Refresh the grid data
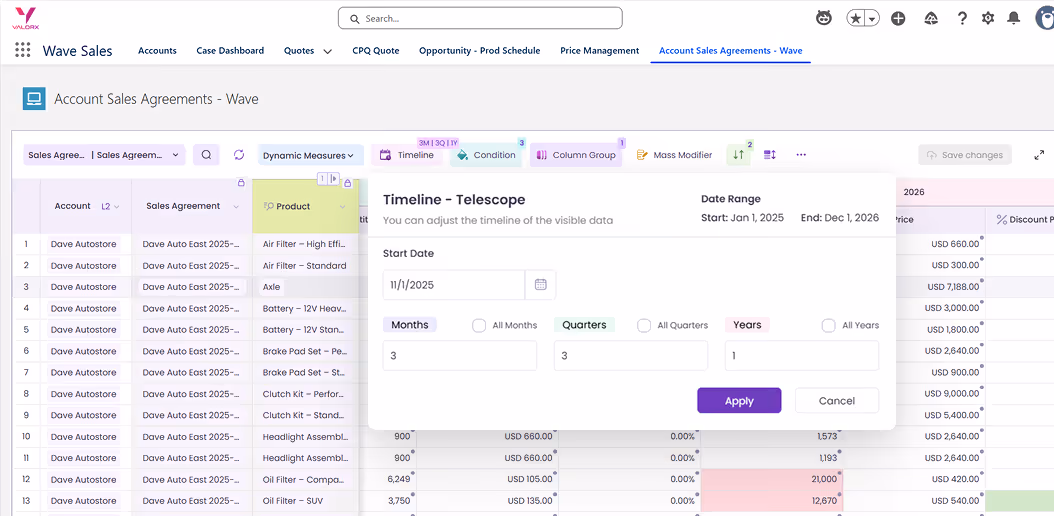The height and width of the screenshot is (516, 1054). click(x=239, y=155)
